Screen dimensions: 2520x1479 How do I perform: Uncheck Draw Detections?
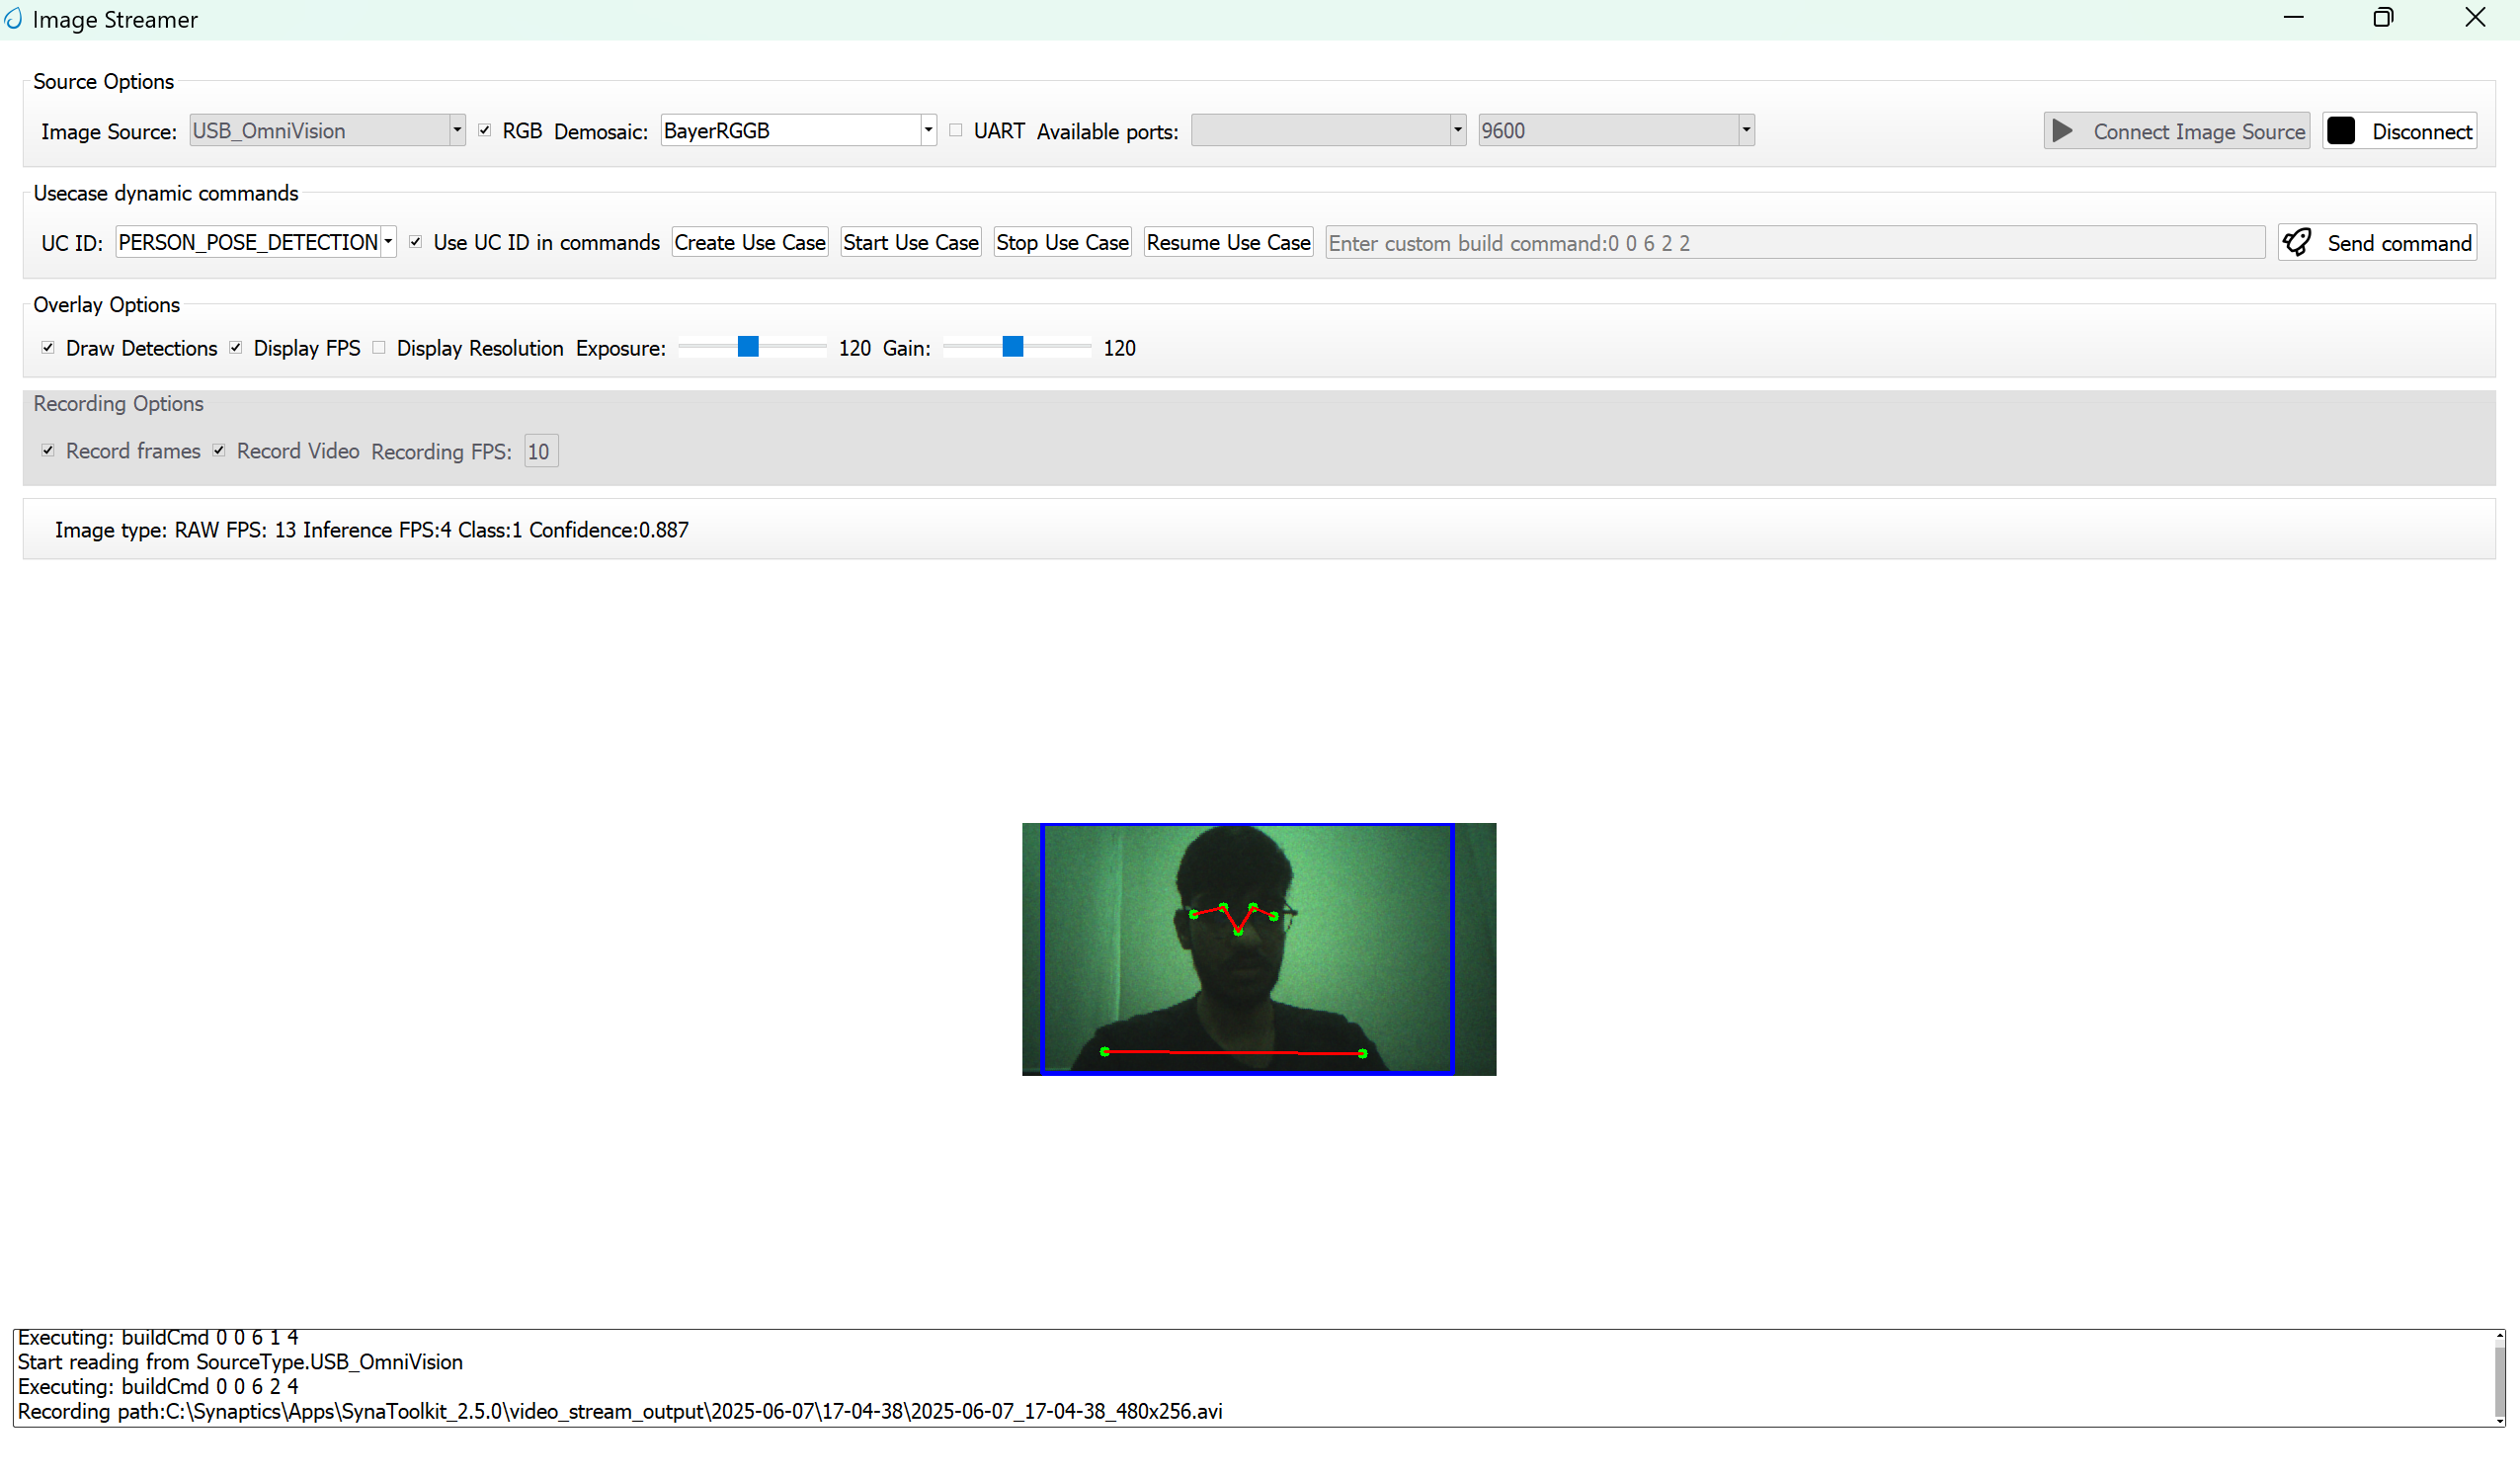[47, 347]
